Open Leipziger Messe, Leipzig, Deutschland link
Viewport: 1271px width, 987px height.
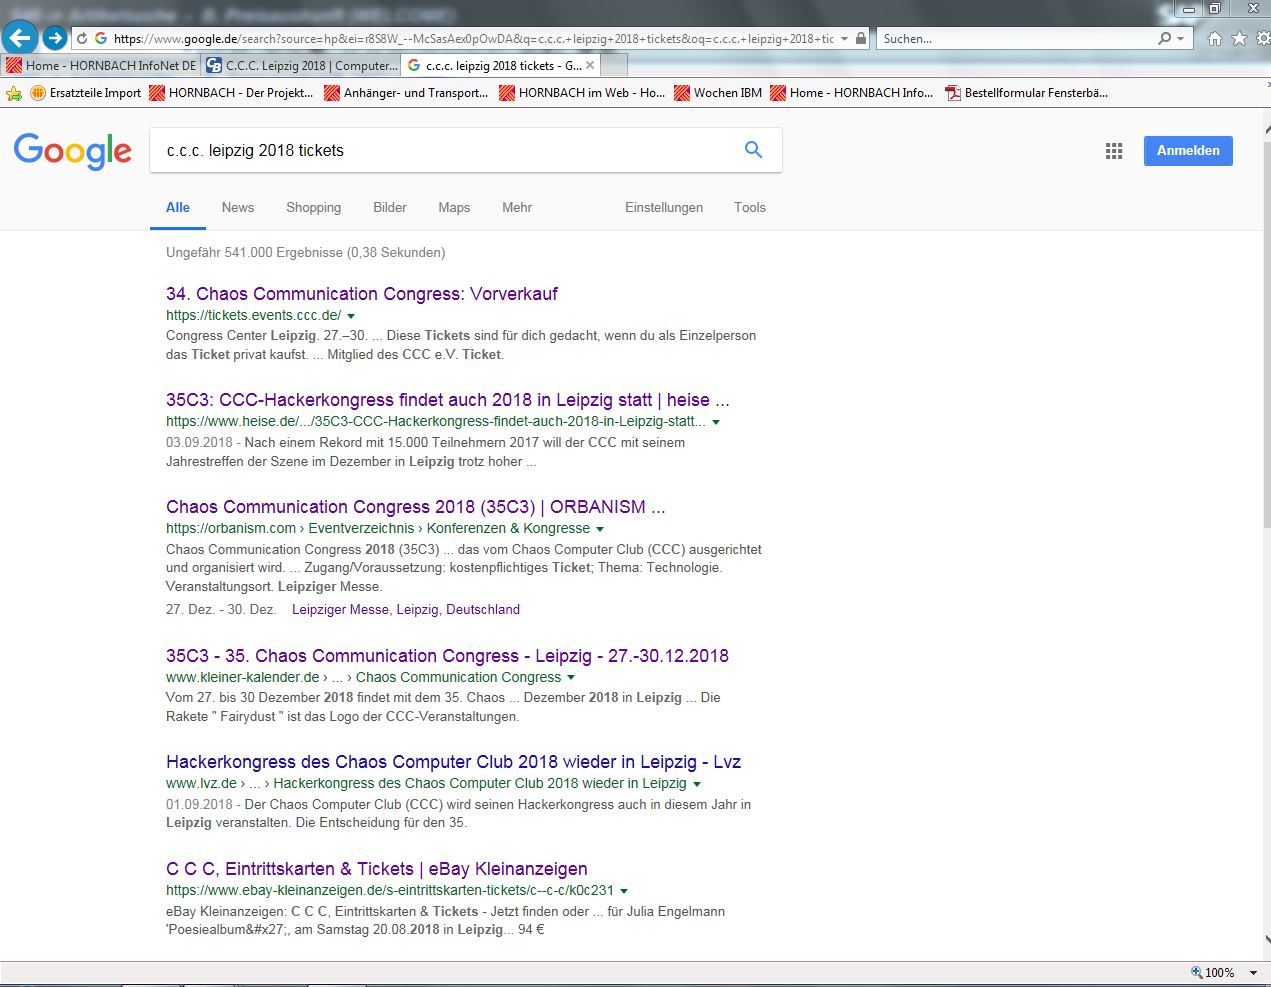click(x=406, y=609)
